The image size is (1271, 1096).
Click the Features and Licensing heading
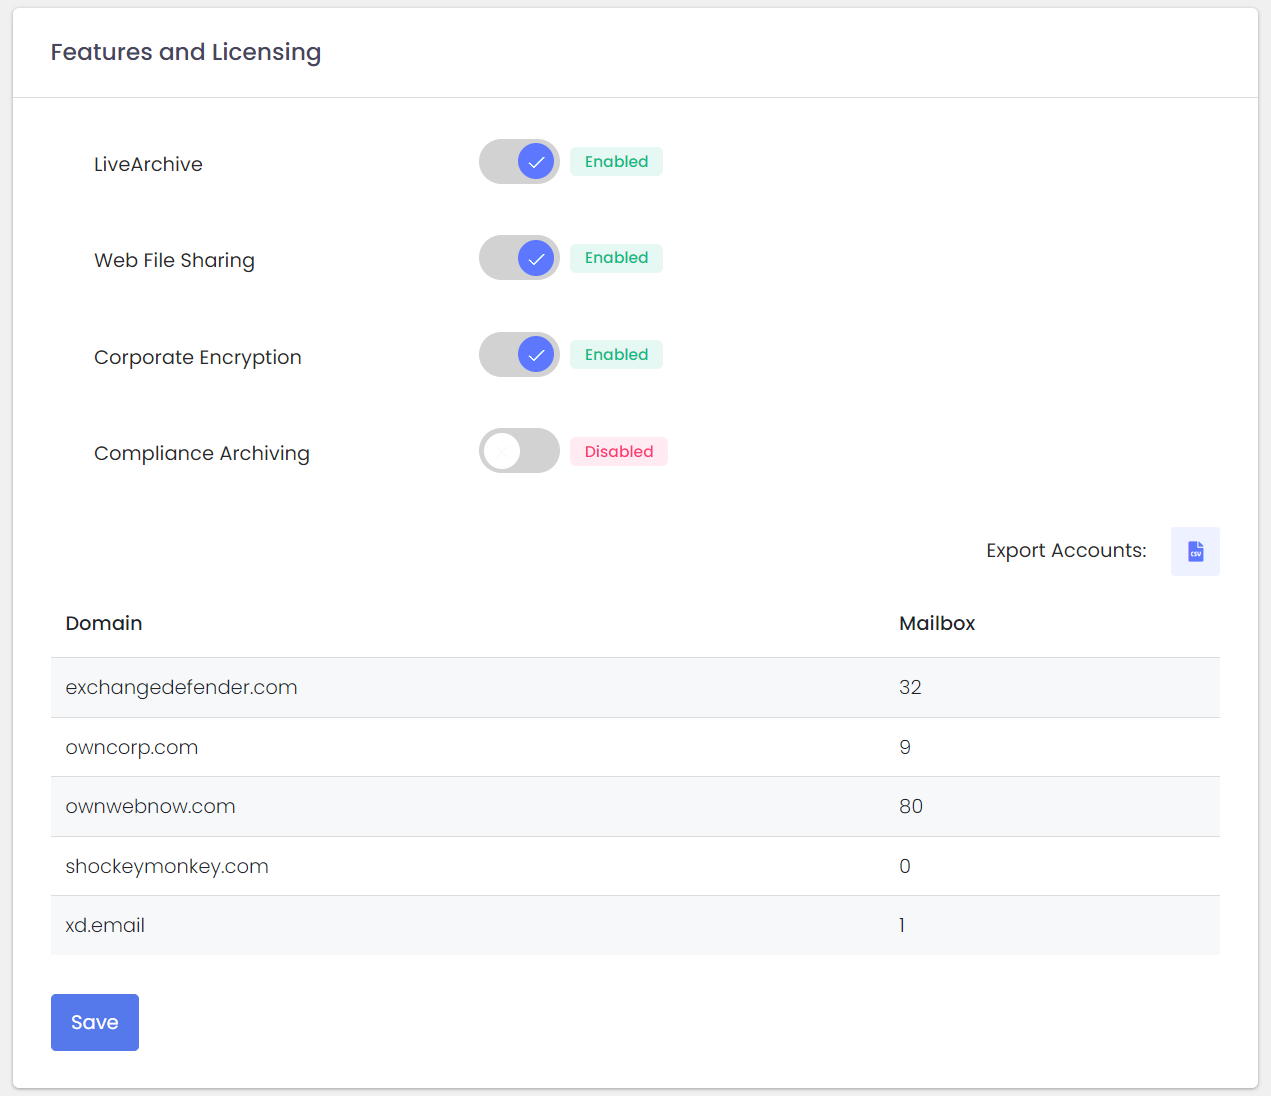(x=186, y=52)
